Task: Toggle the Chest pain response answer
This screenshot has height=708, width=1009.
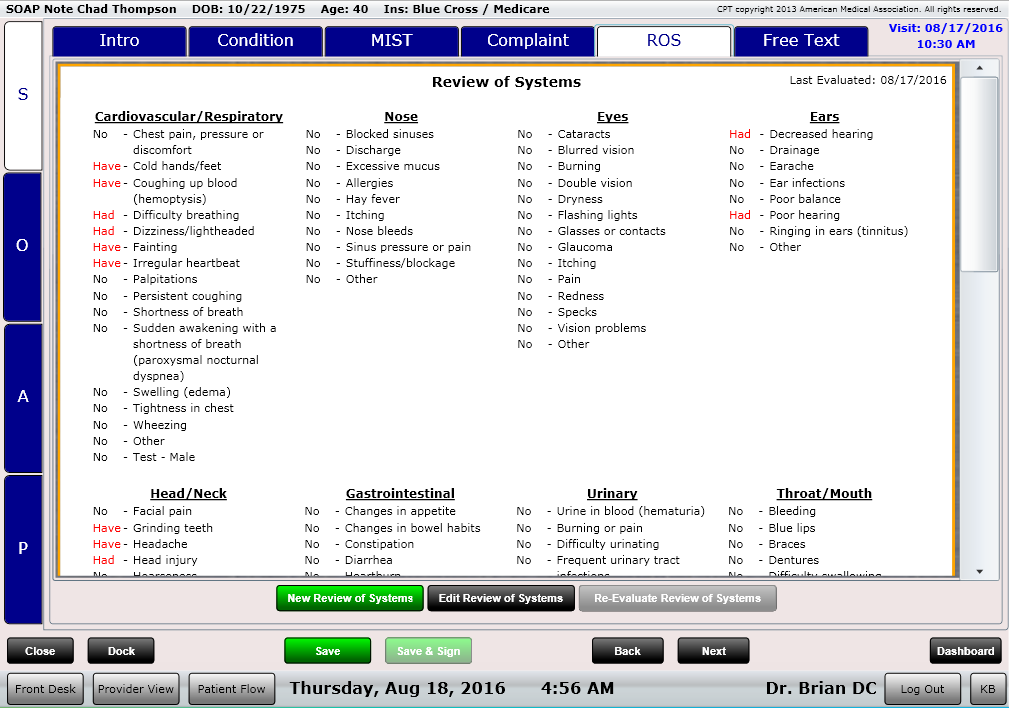Action: 99,134
